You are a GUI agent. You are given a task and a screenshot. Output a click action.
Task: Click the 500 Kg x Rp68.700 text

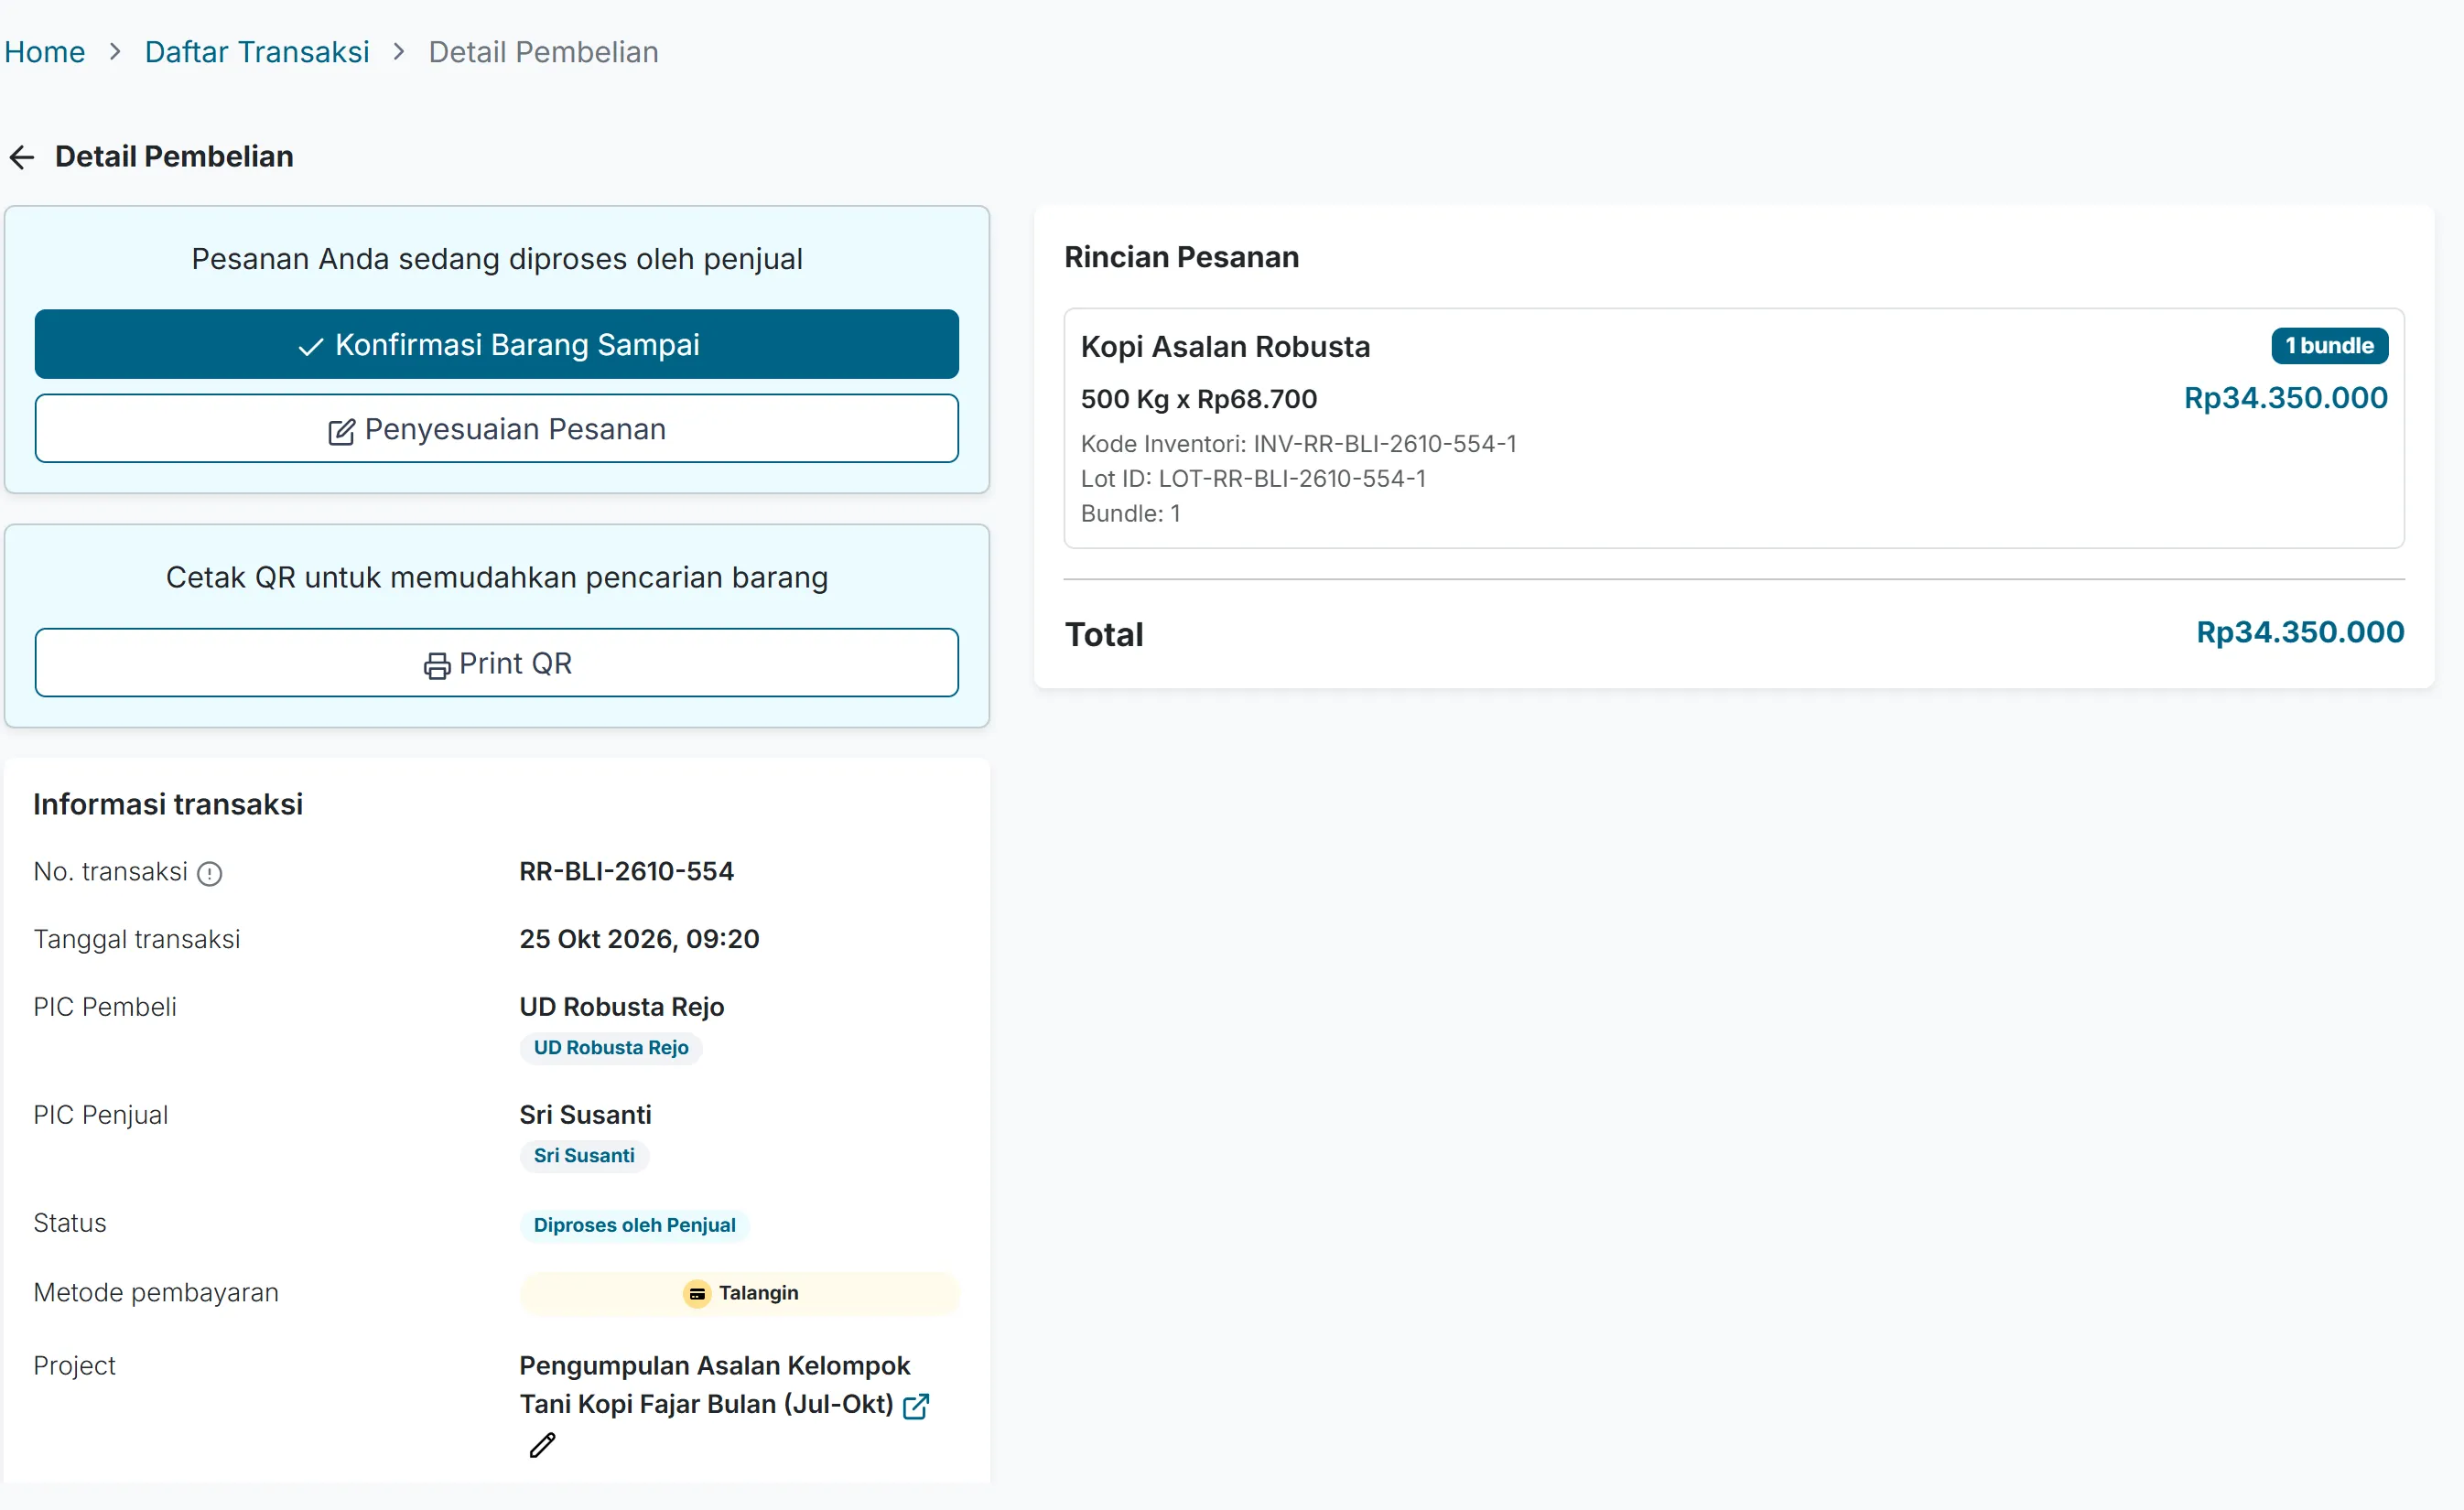(1199, 399)
